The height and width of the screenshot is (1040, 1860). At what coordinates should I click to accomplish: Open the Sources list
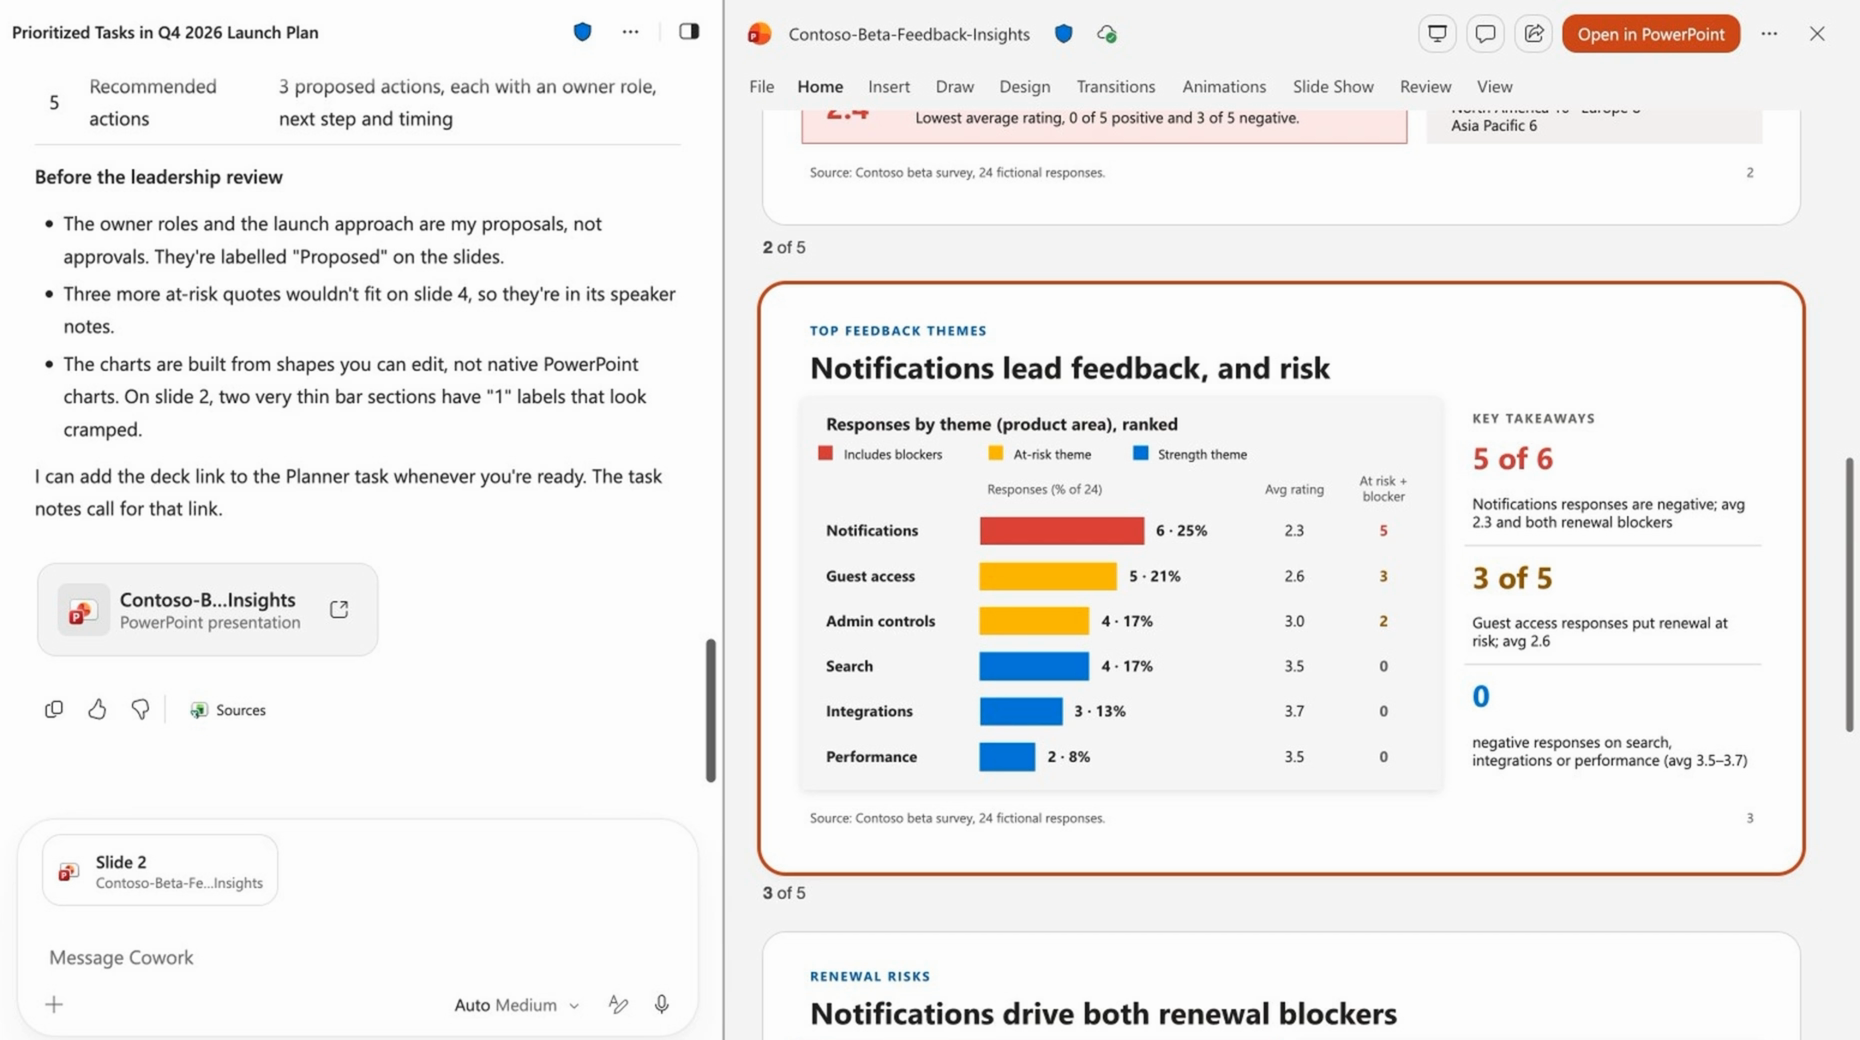coord(228,709)
